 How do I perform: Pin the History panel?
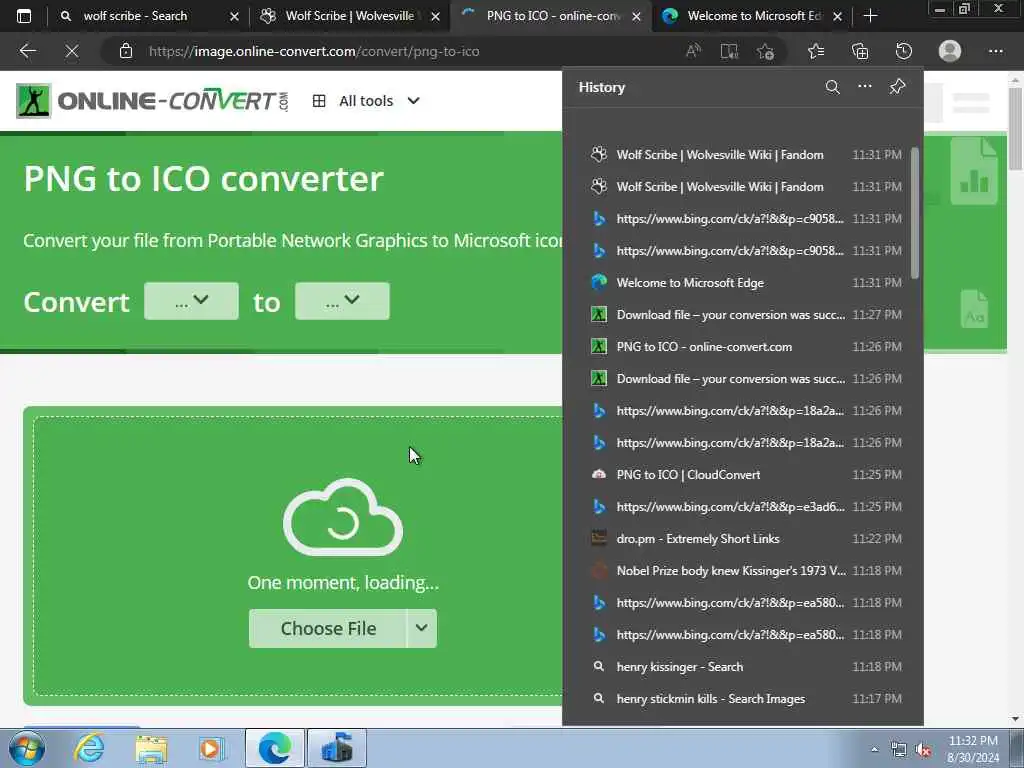pos(897,87)
